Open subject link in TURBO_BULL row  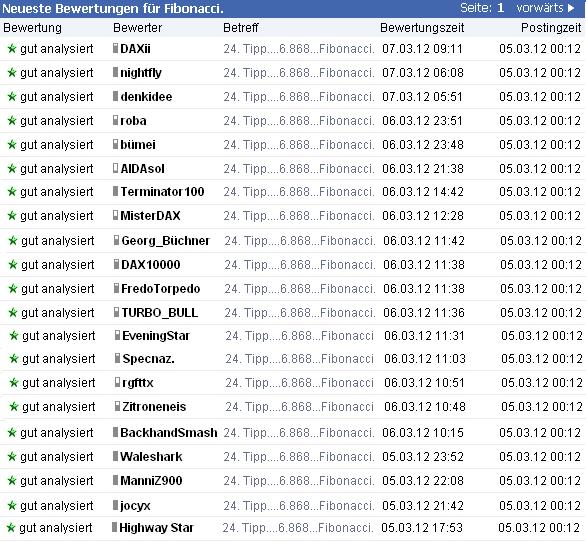click(300, 312)
